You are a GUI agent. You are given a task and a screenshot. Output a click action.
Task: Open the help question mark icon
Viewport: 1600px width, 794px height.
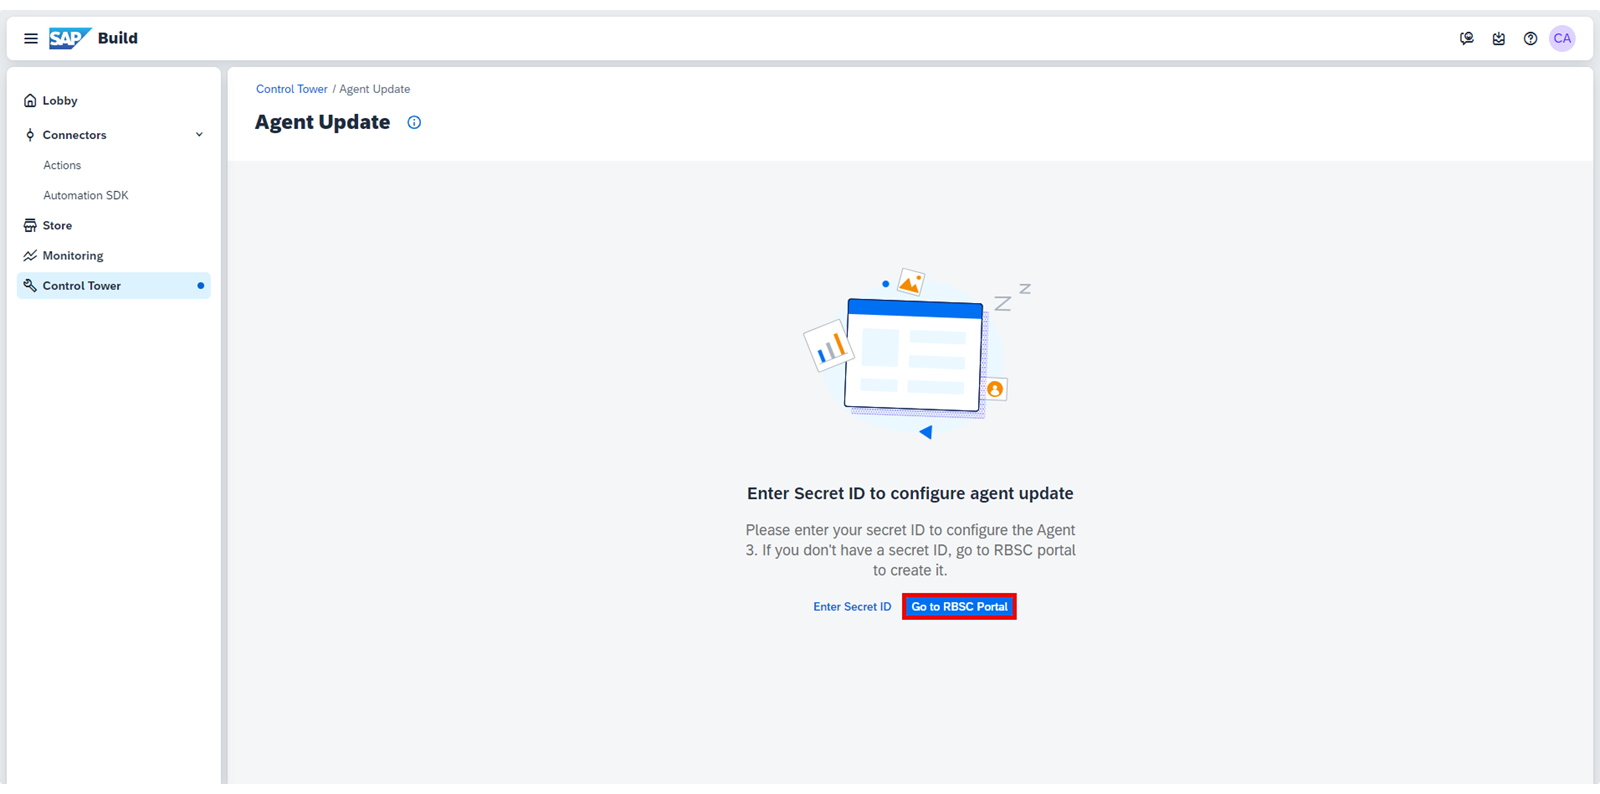coord(1530,38)
